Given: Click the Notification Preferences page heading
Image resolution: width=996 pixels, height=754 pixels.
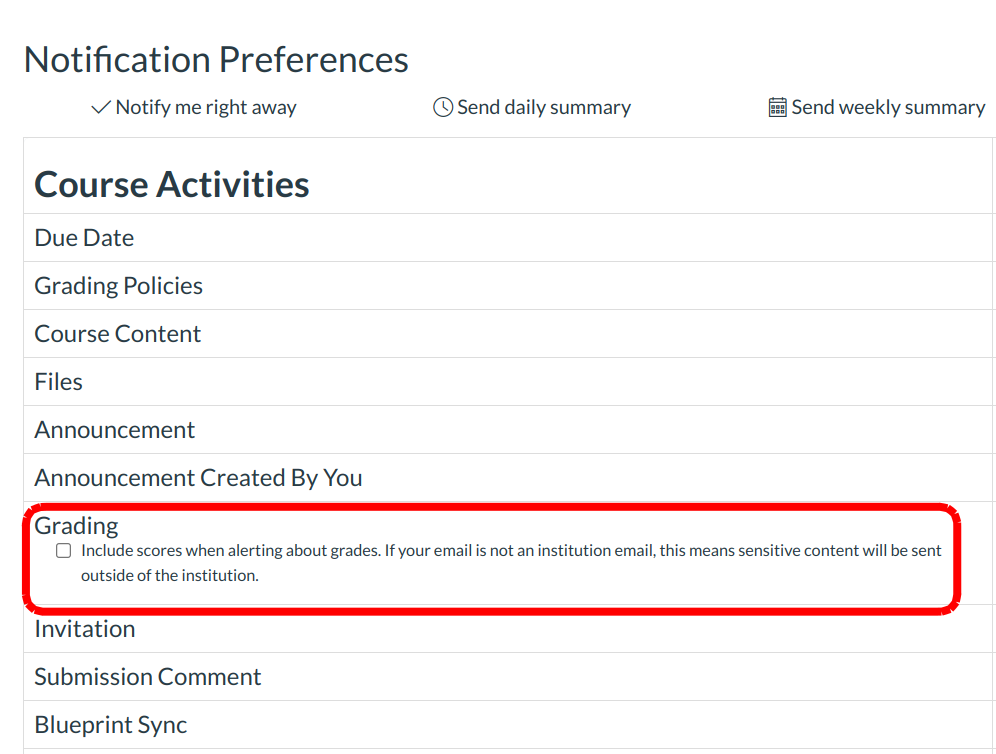Looking at the screenshot, I should tap(216, 60).
